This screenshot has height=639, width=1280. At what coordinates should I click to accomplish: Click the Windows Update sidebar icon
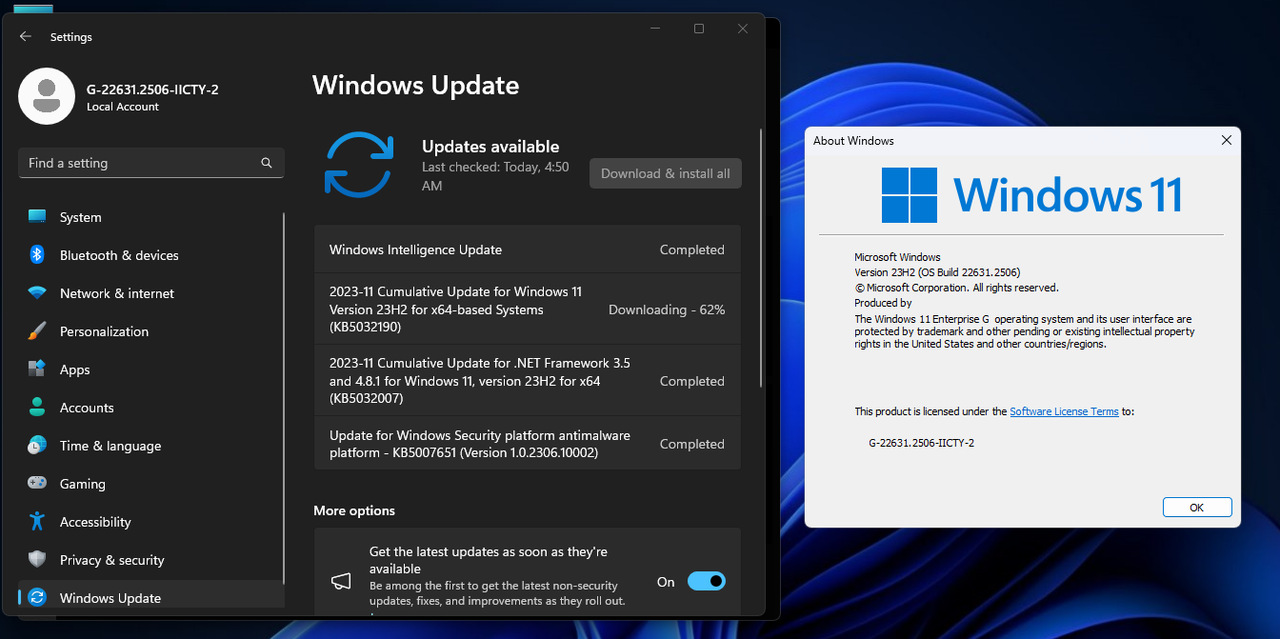click(x=37, y=597)
